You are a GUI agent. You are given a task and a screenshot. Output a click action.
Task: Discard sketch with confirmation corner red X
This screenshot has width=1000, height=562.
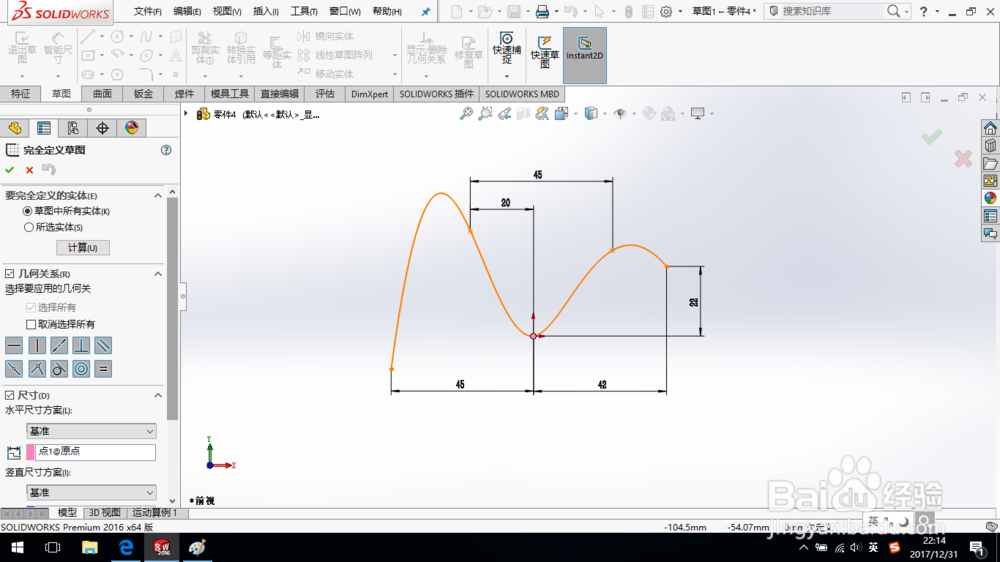[963, 159]
